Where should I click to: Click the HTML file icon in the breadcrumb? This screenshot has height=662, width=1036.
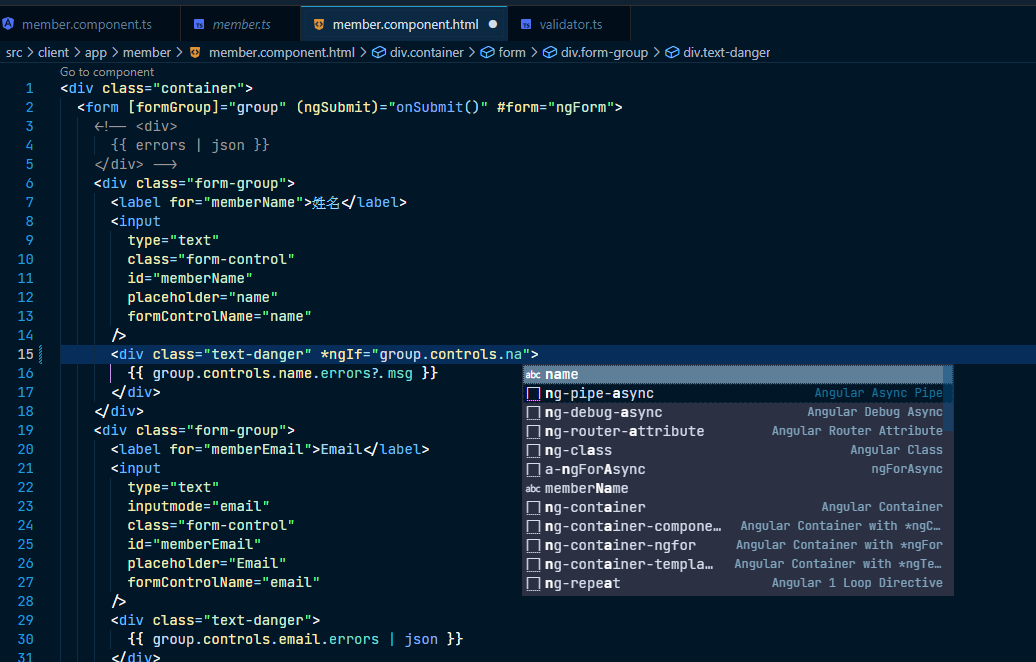coord(194,52)
